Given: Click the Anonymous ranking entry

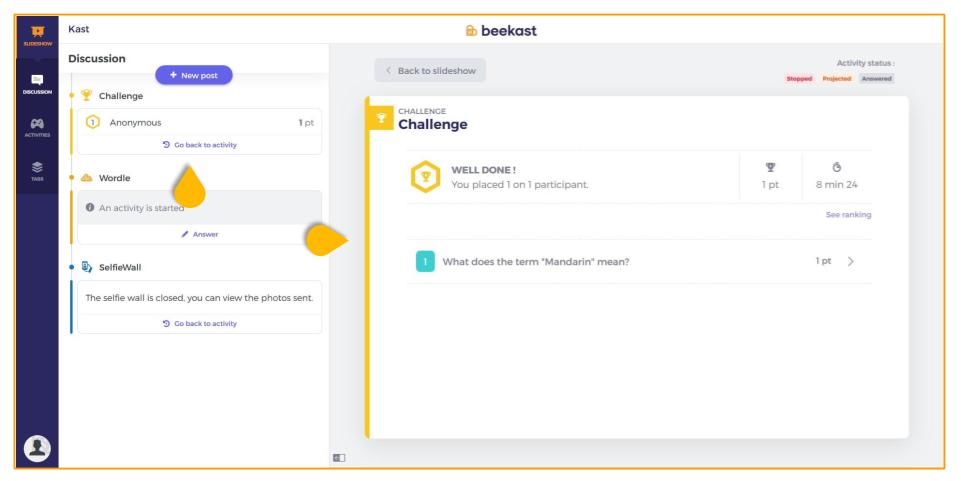Looking at the screenshot, I should (x=199, y=123).
